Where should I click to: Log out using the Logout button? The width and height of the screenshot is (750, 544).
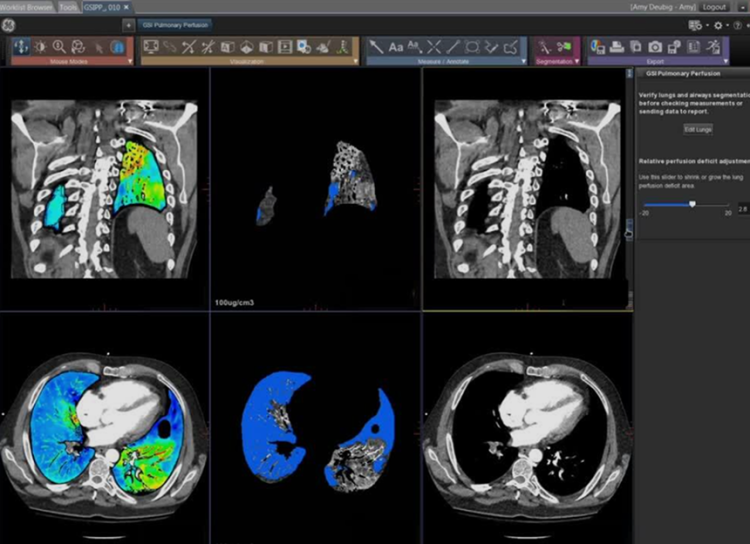coord(714,7)
